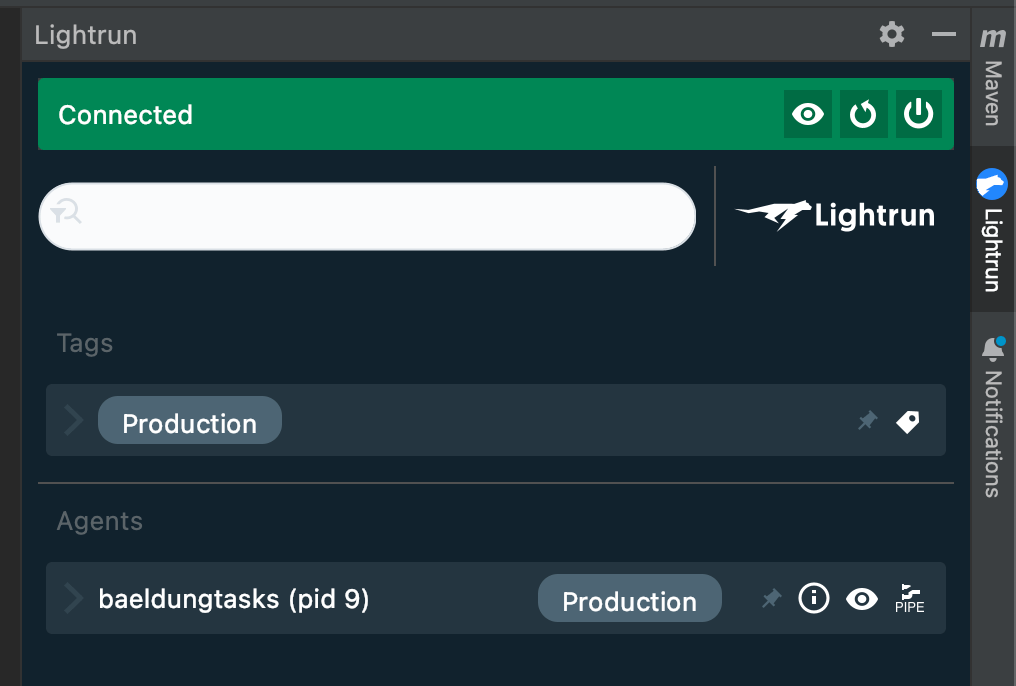Pin the Production tag
The height and width of the screenshot is (686, 1016).
[x=867, y=421]
